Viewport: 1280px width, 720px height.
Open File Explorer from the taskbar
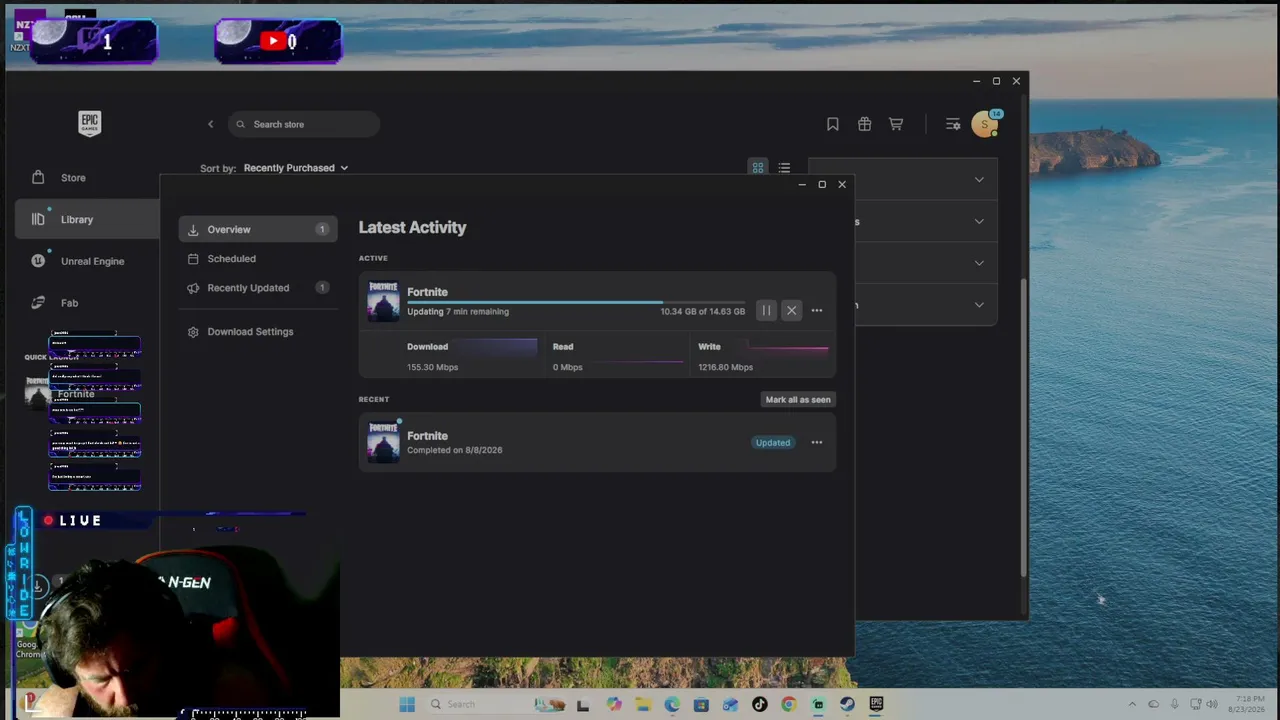(x=643, y=705)
